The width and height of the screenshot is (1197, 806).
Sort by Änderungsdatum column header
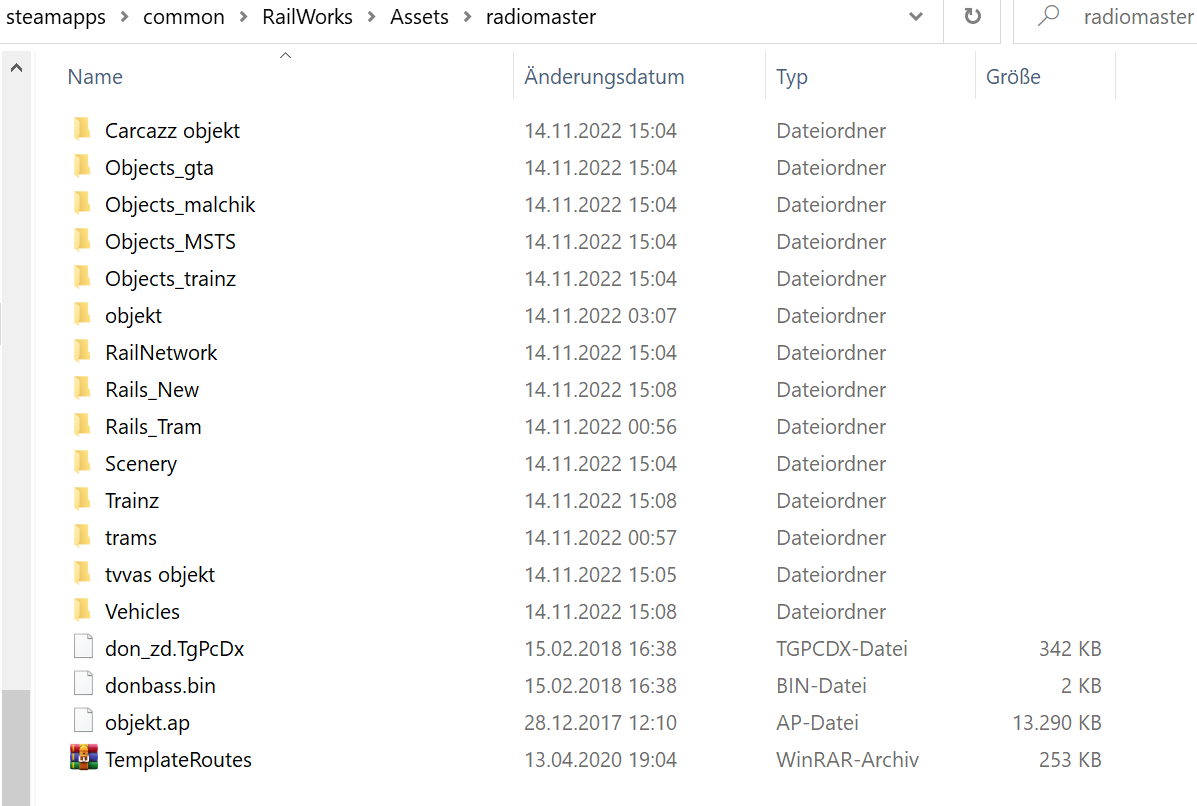point(604,76)
